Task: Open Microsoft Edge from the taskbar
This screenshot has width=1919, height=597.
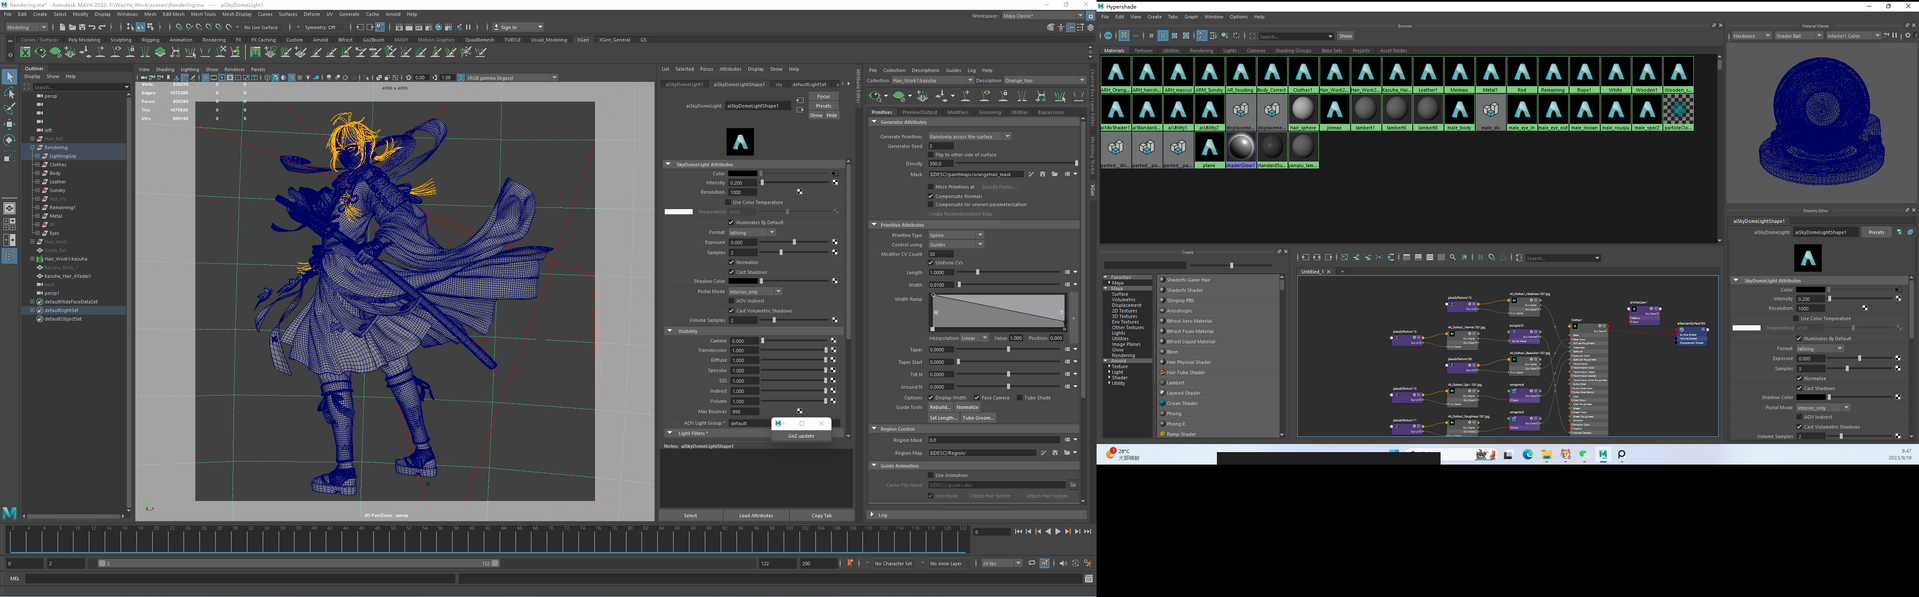Action: click(x=1528, y=454)
